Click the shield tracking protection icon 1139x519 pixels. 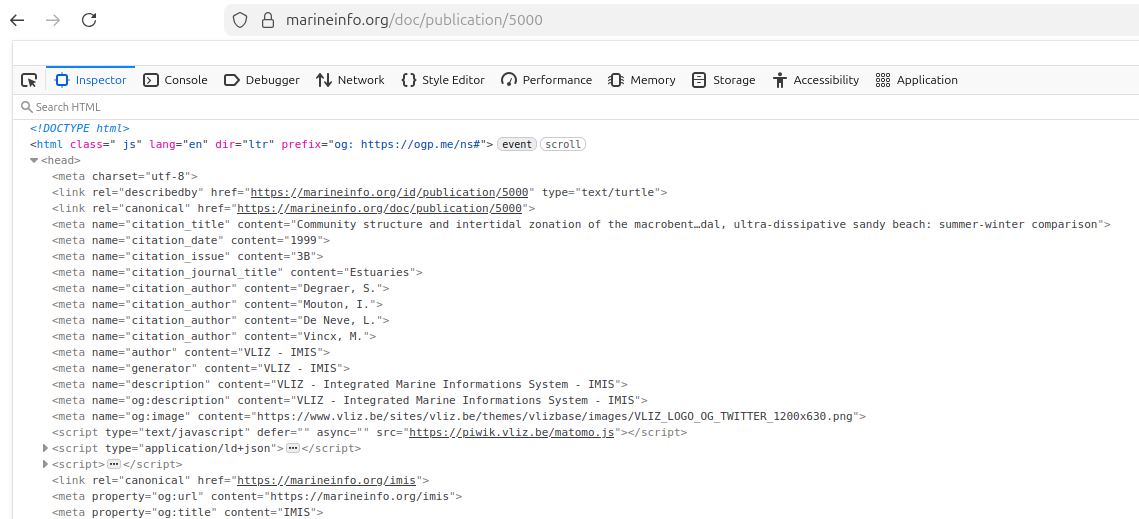[x=240, y=20]
